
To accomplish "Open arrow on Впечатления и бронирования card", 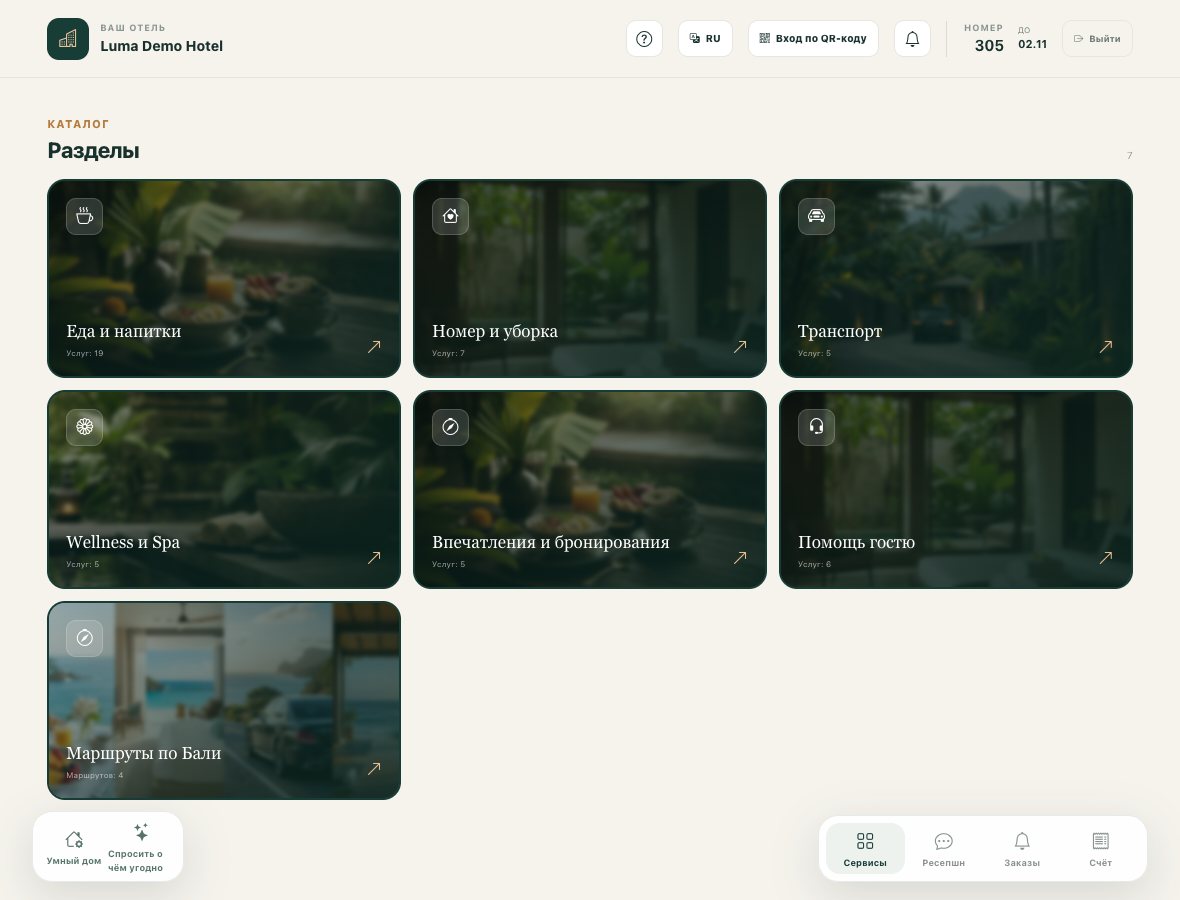I will tap(740, 558).
